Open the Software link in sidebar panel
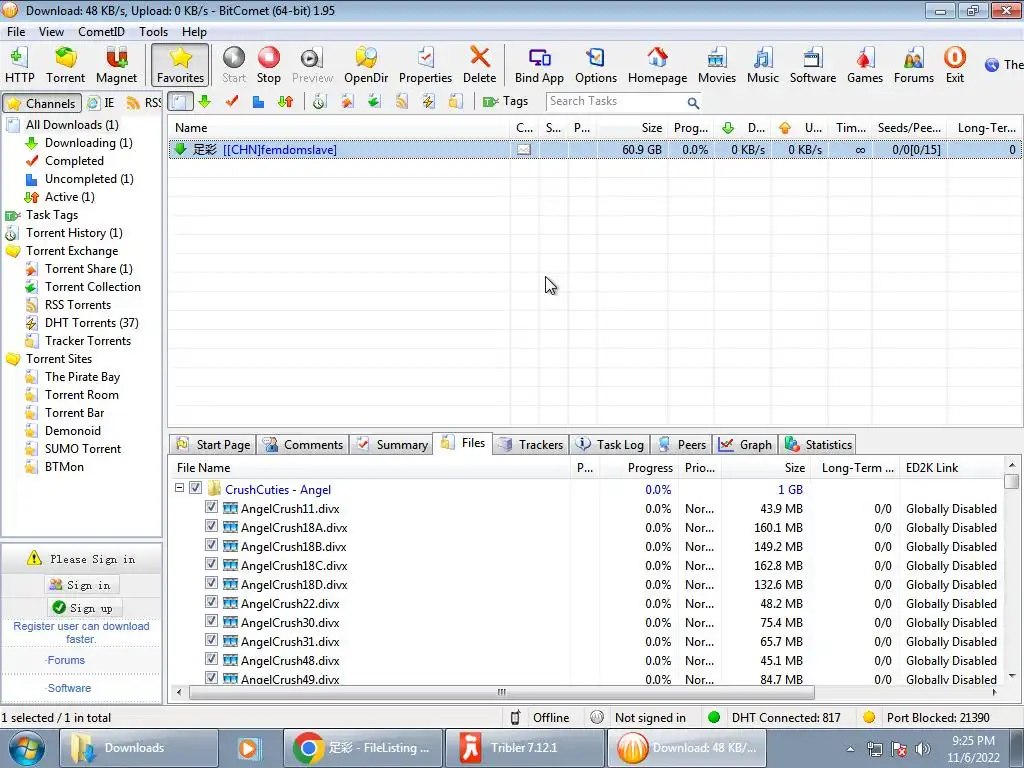 (69, 688)
